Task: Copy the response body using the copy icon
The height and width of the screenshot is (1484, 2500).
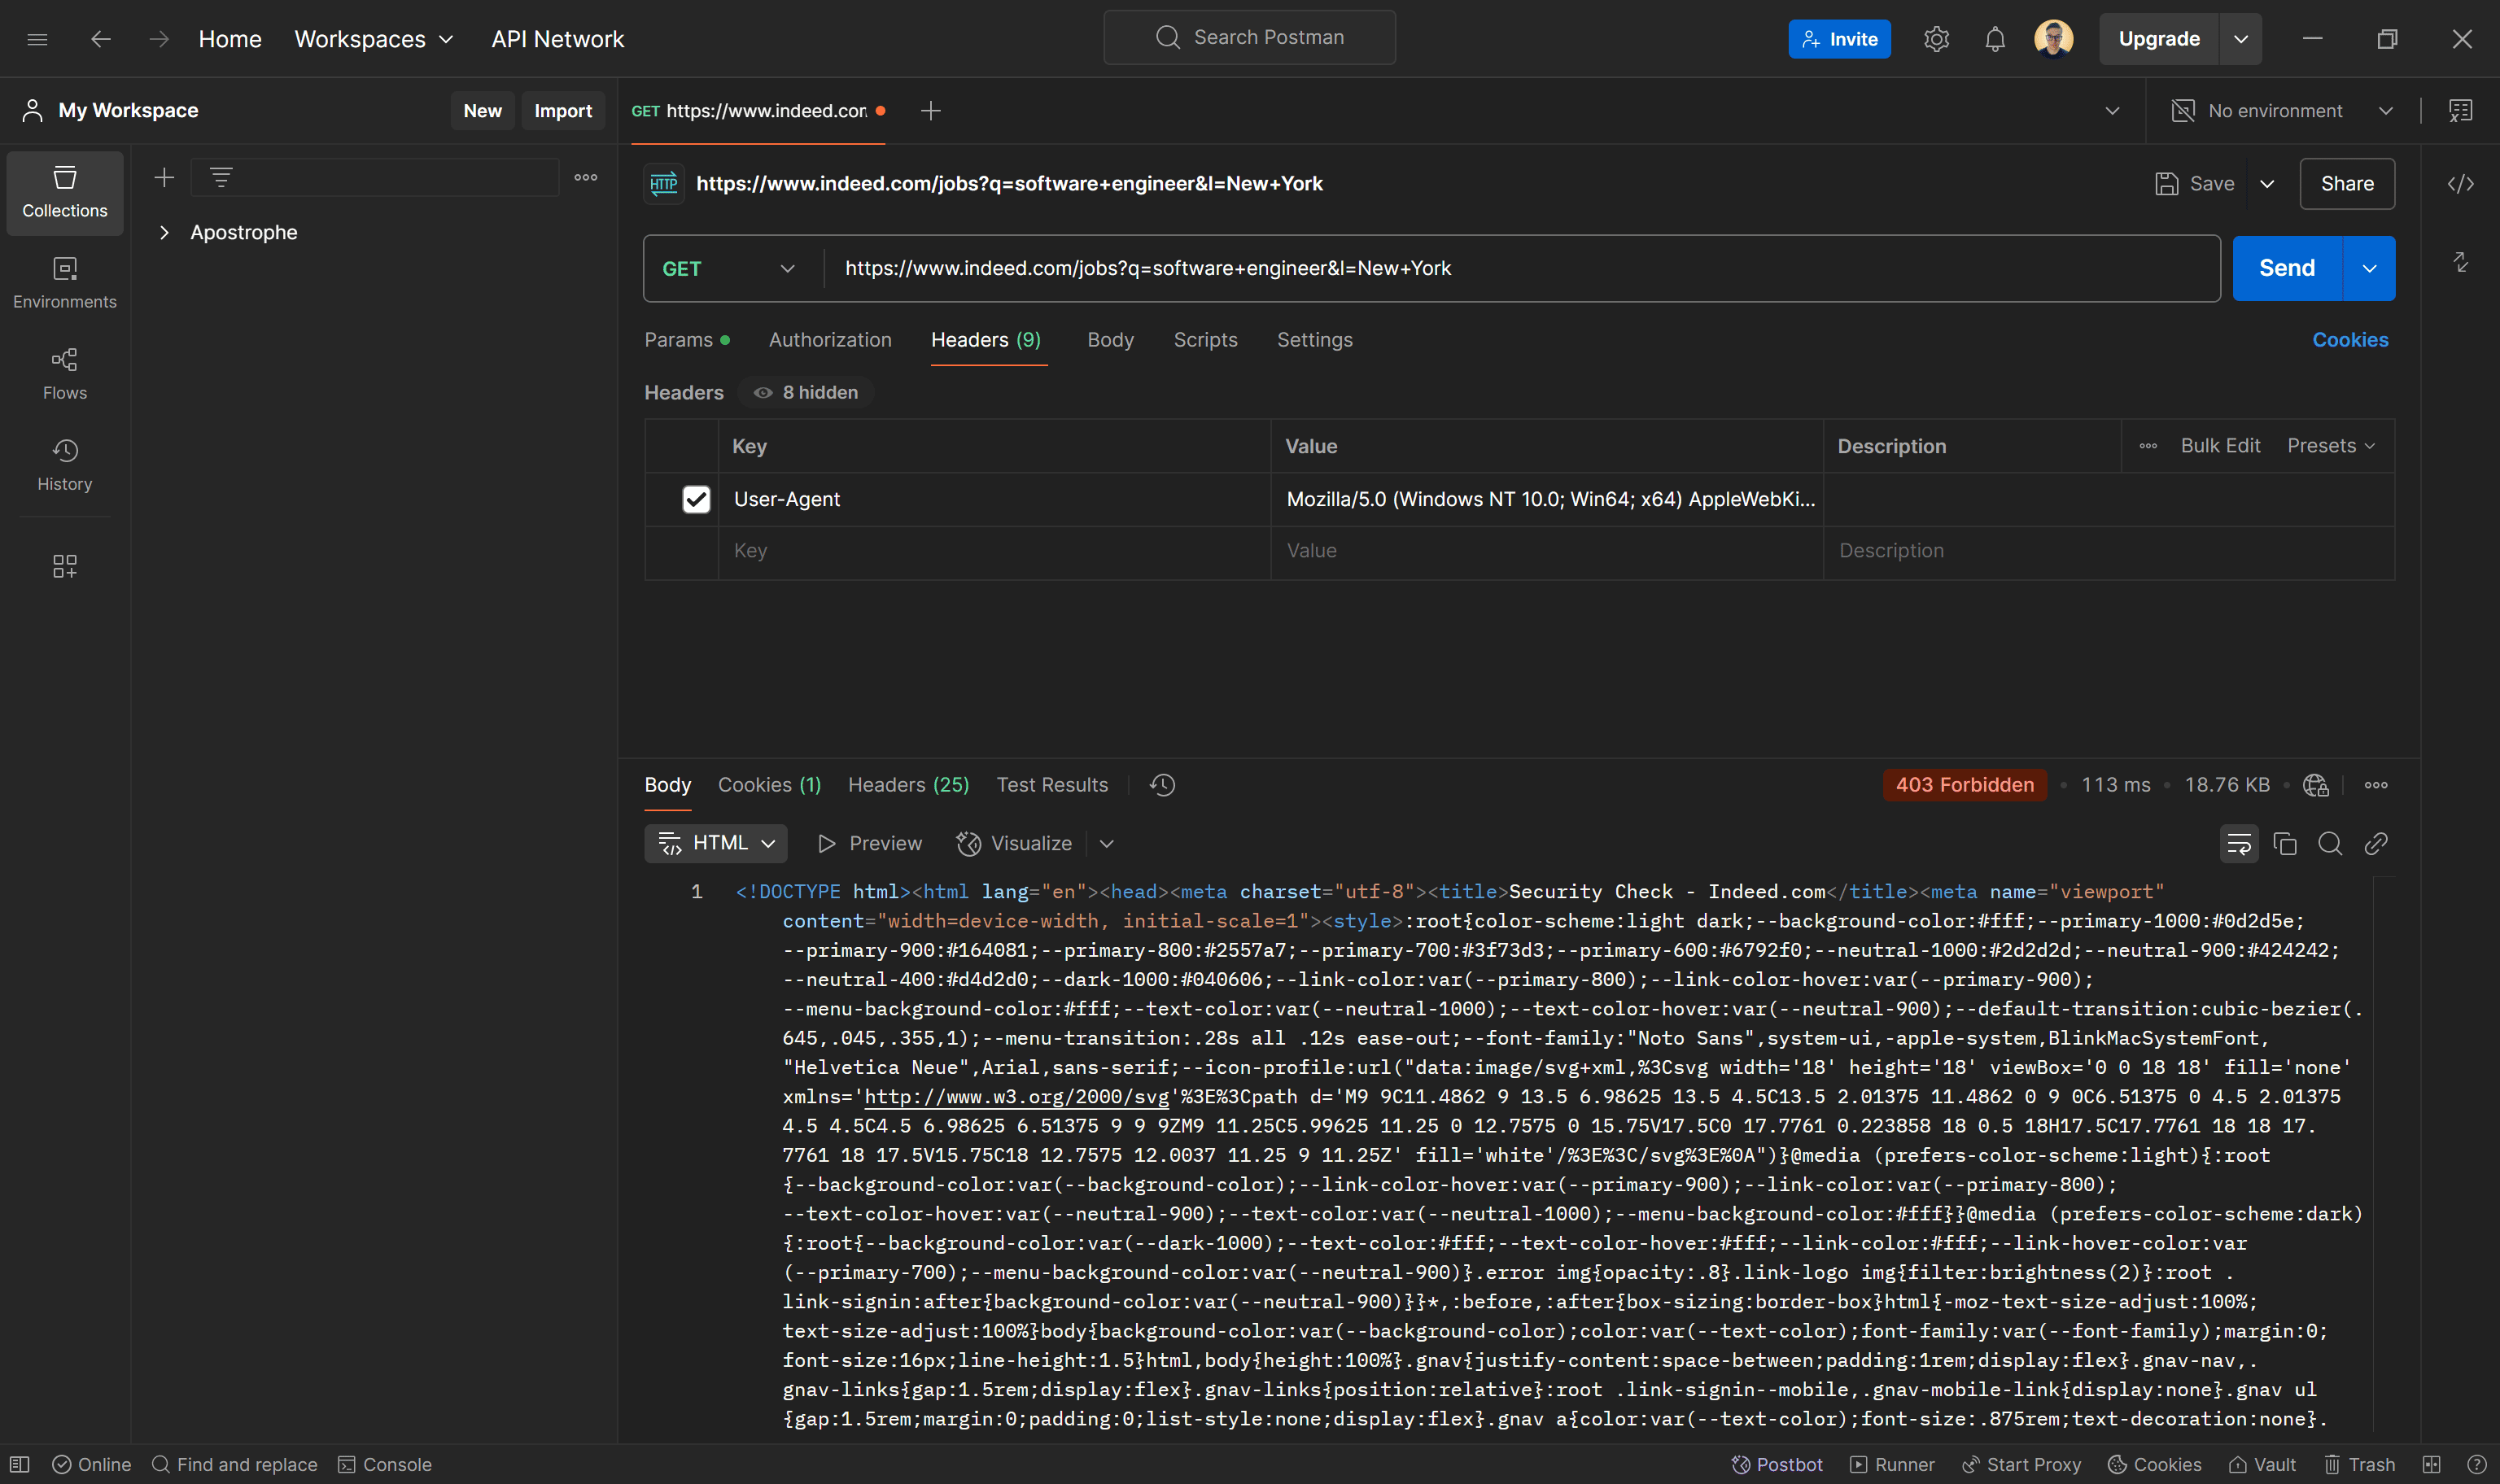Action: coord(2284,844)
